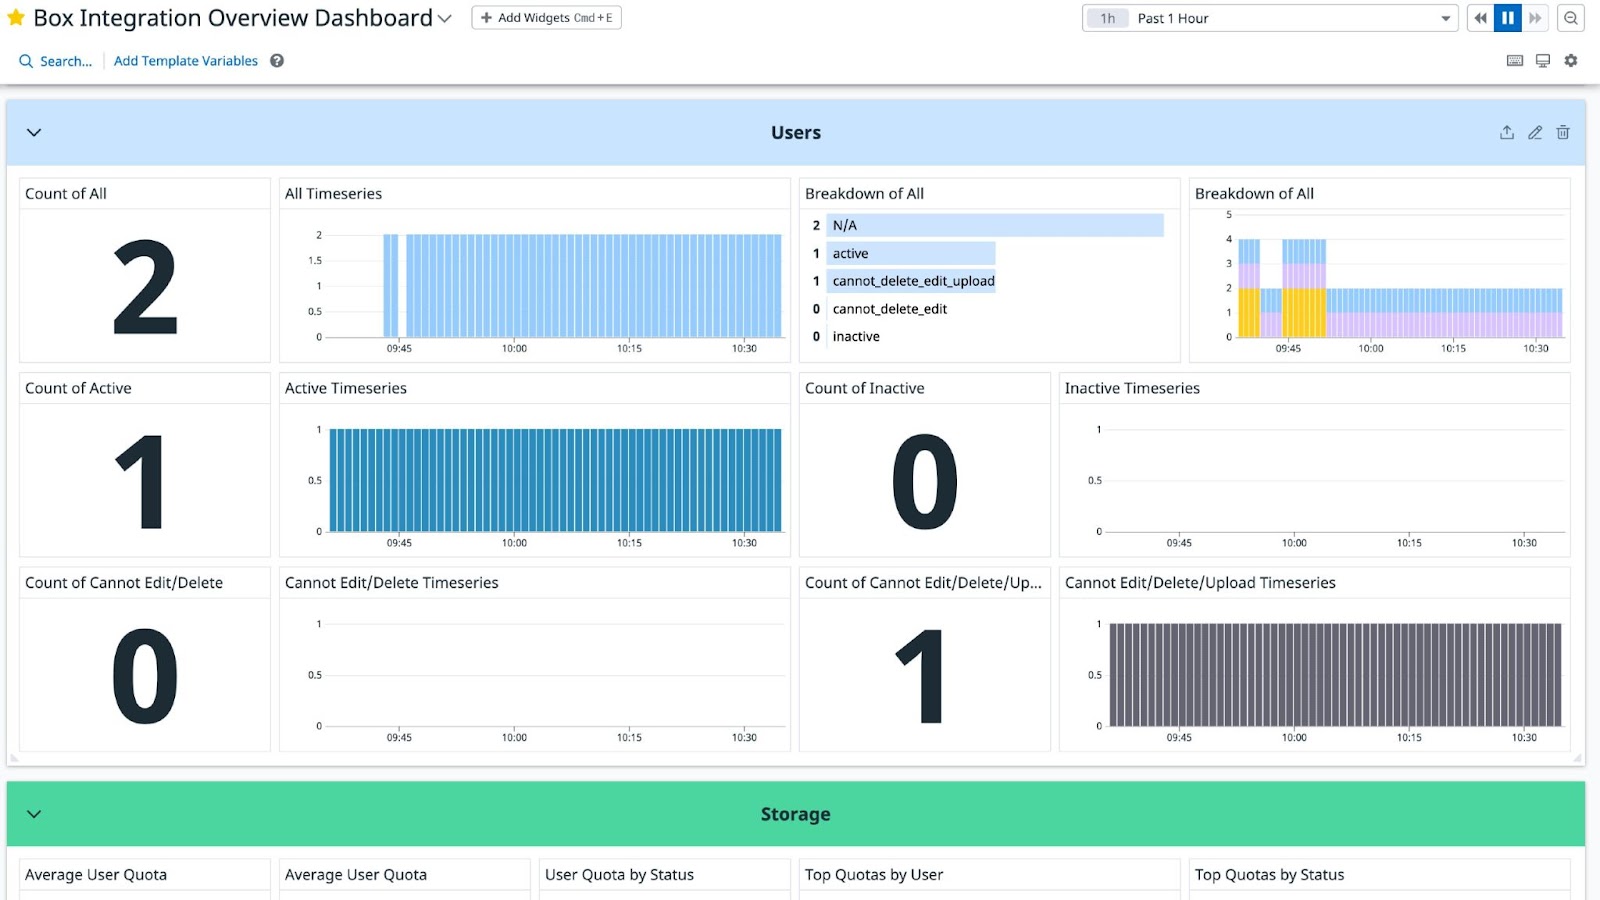The width and height of the screenshot is (1600, 900).
Task: Click the Storage group header title
Action: pyautogui.click(x=796, y=814)
